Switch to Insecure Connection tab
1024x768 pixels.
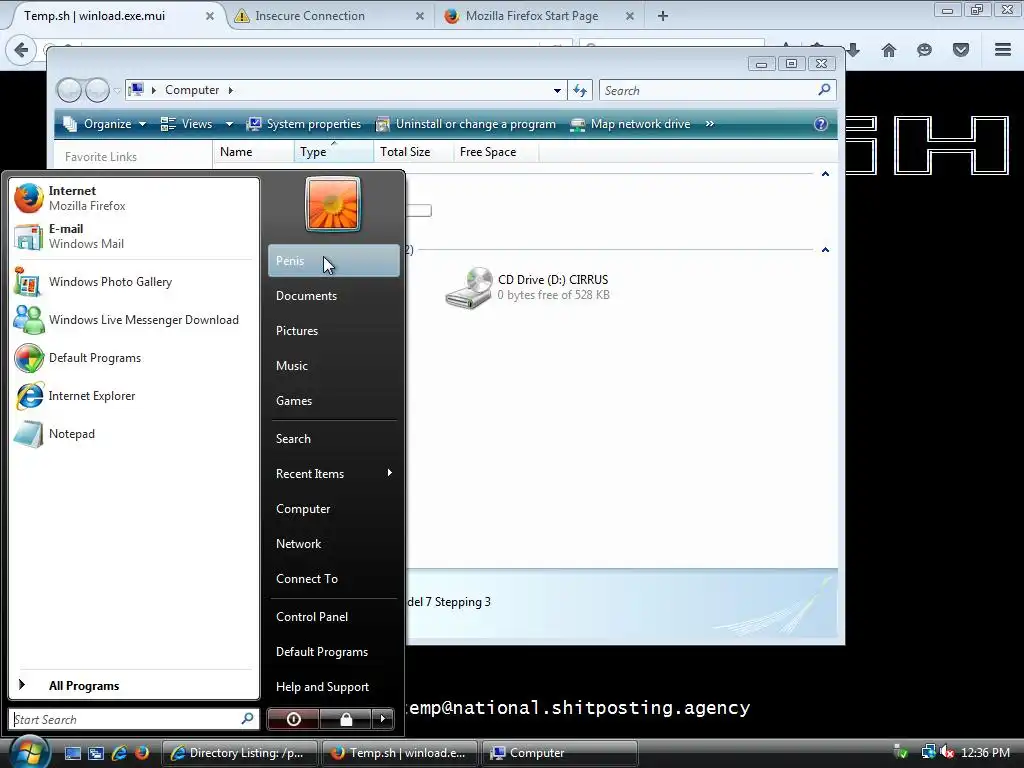pyautogui.click(x=330, y=16)
